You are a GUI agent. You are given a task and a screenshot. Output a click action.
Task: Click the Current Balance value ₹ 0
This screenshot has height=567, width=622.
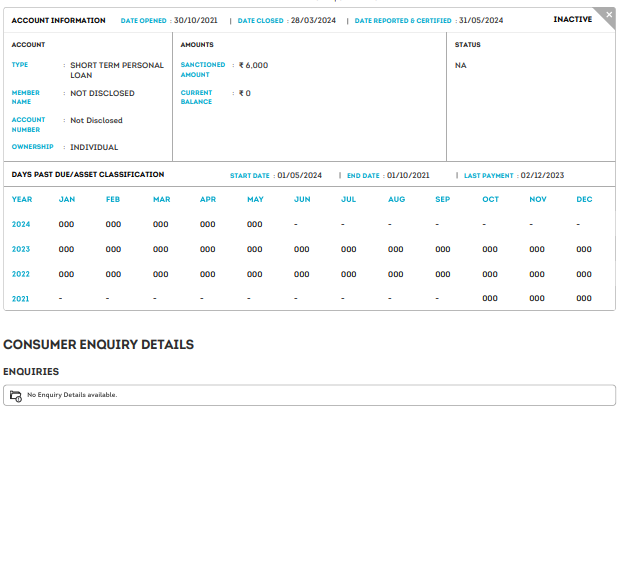pyautogui.click(x=245, y=93)
